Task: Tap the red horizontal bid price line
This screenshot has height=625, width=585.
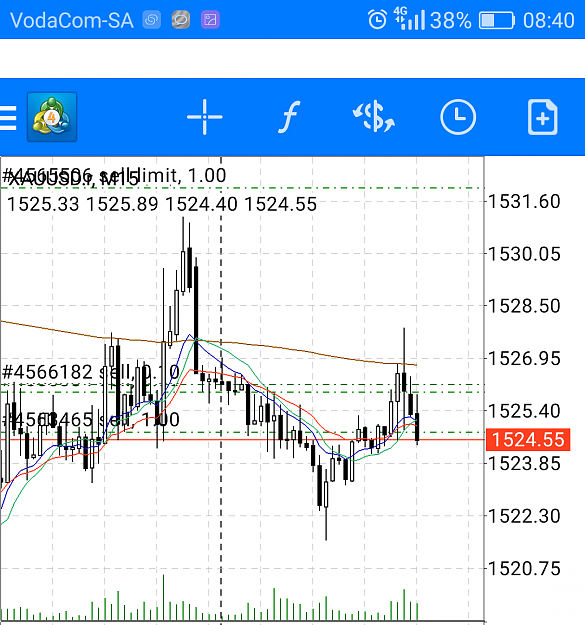Action: click(x=242, y=440)
